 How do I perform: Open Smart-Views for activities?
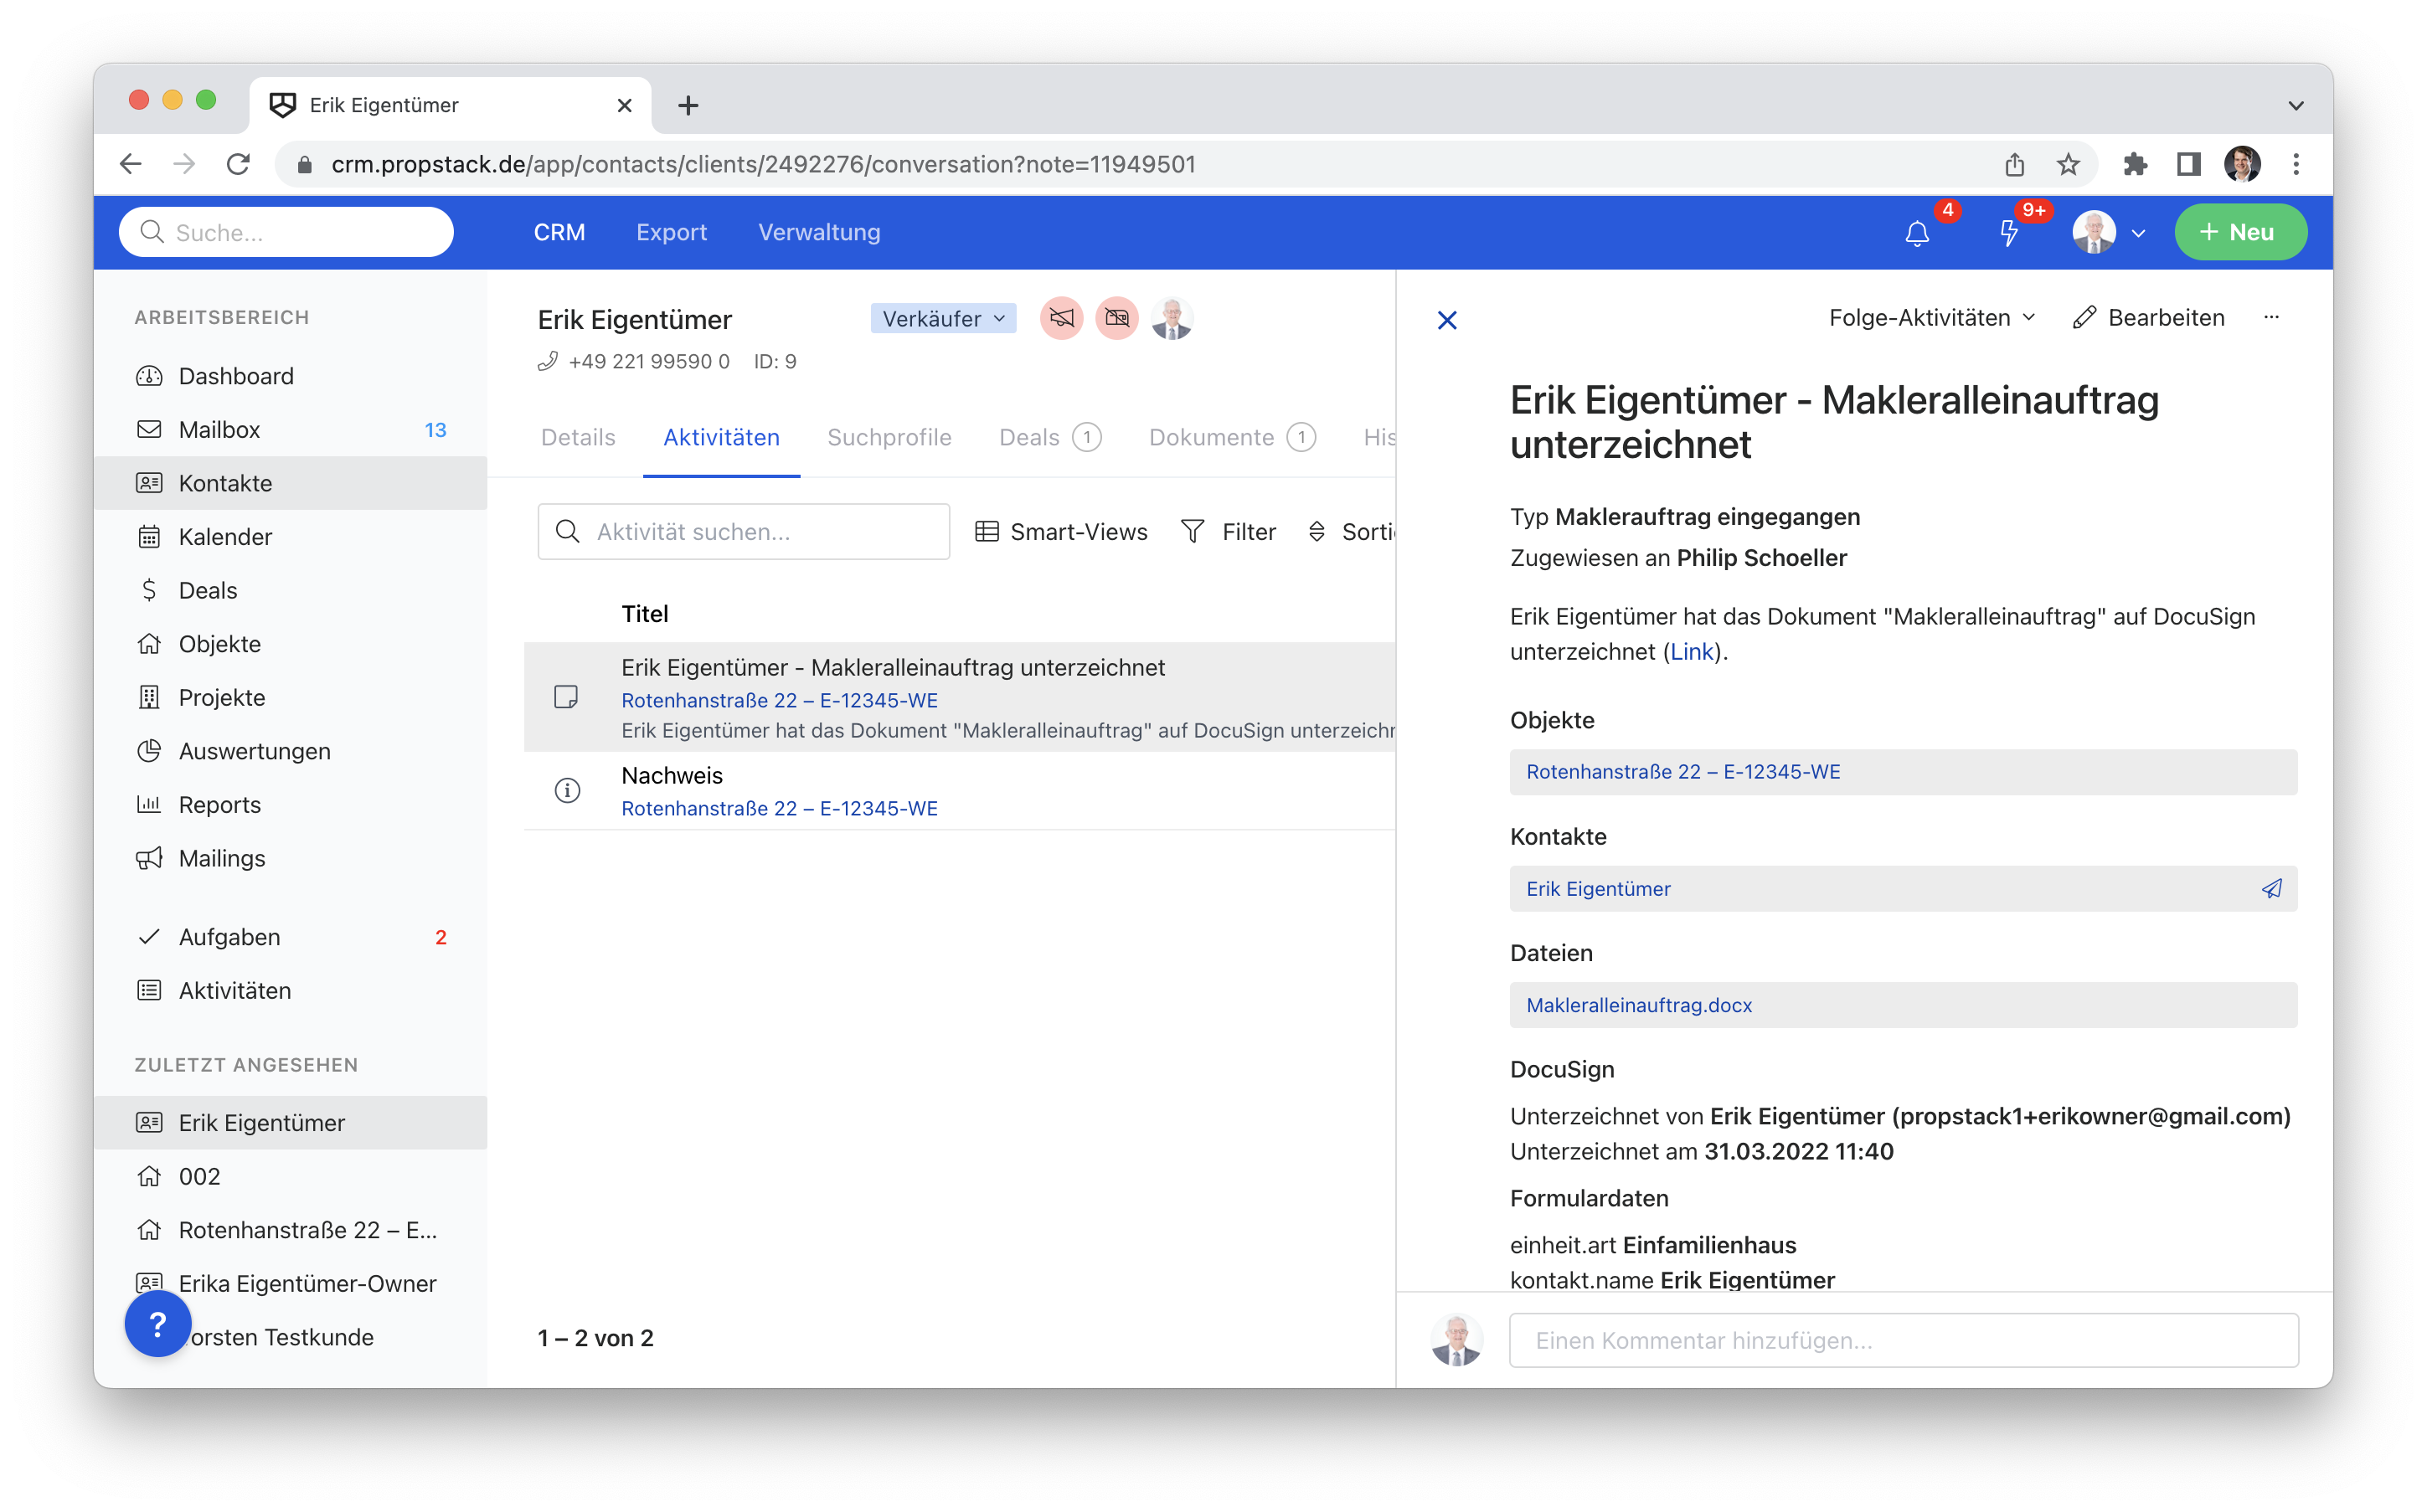point(1061,531)
